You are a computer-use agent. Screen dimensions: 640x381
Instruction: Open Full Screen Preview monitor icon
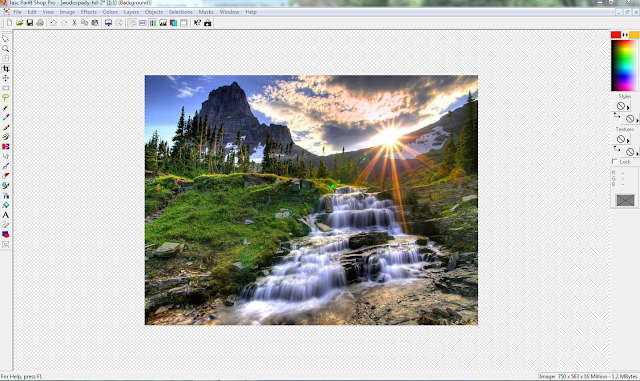(108, 23)
